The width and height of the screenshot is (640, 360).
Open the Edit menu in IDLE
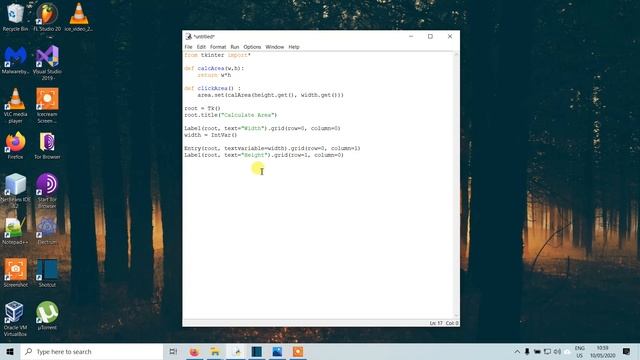[x=201, y=47]
